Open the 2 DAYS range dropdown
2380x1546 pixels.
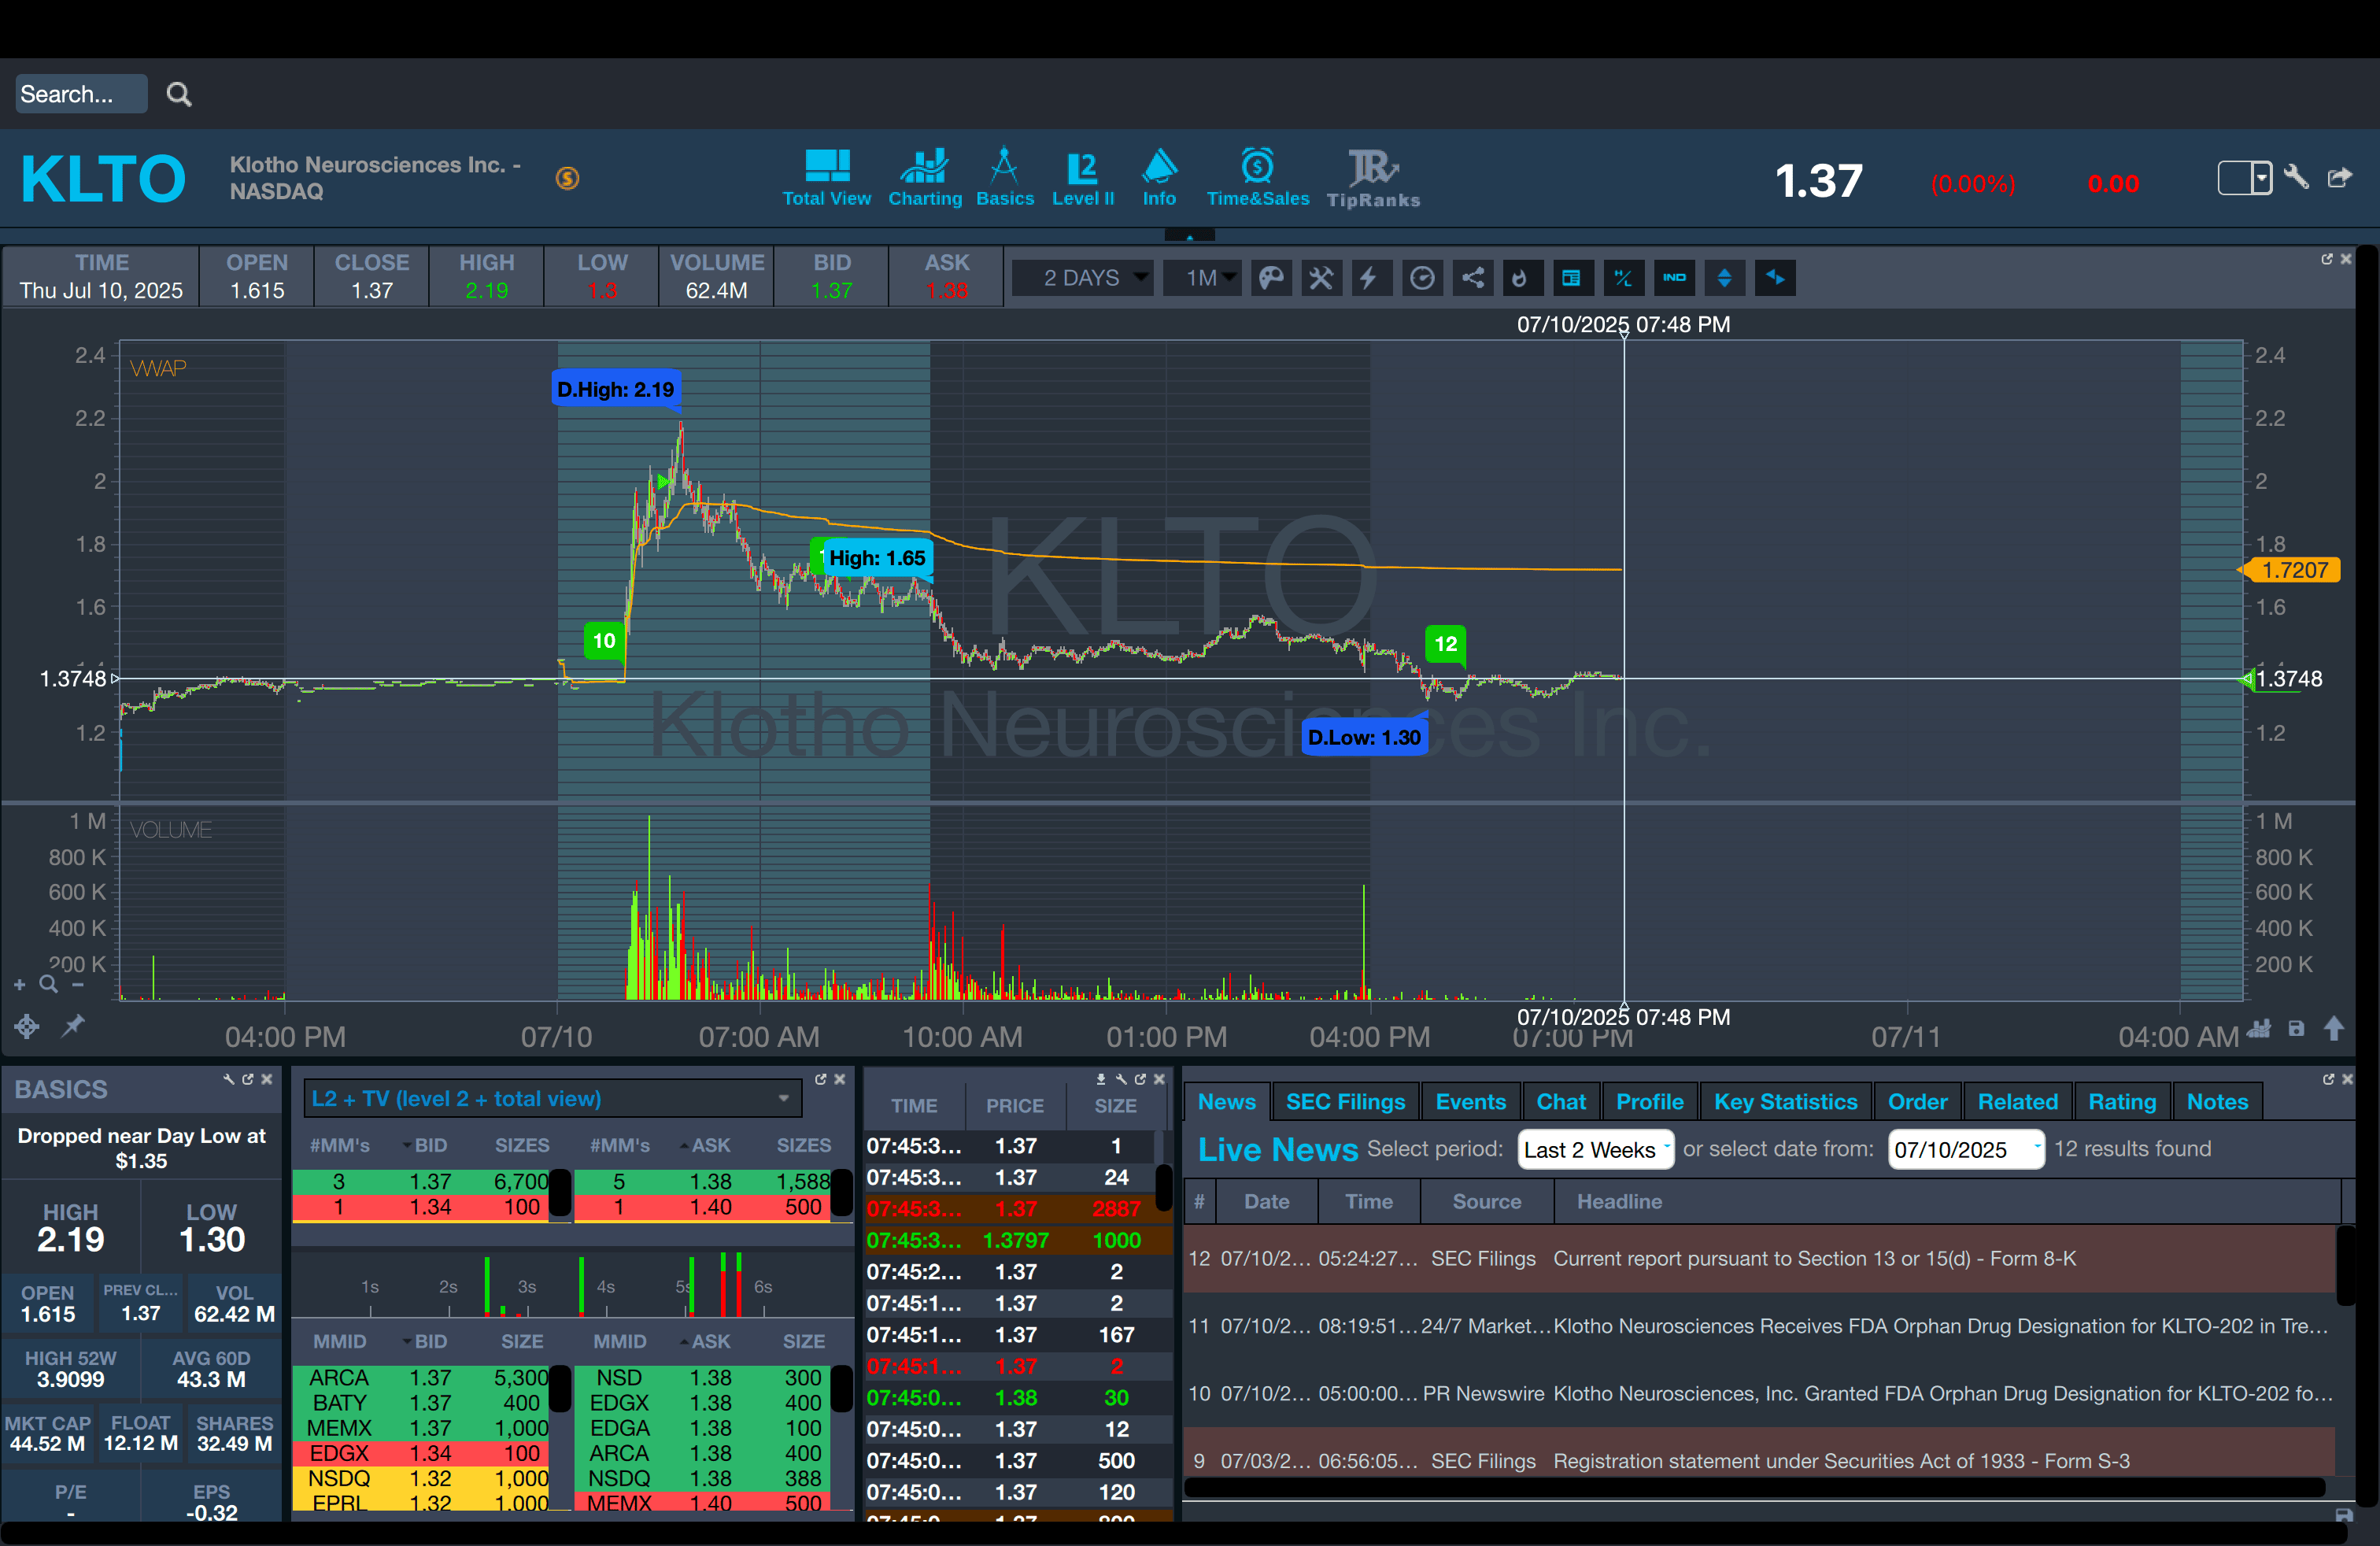pyautogui.click(x=1082, y=278)
